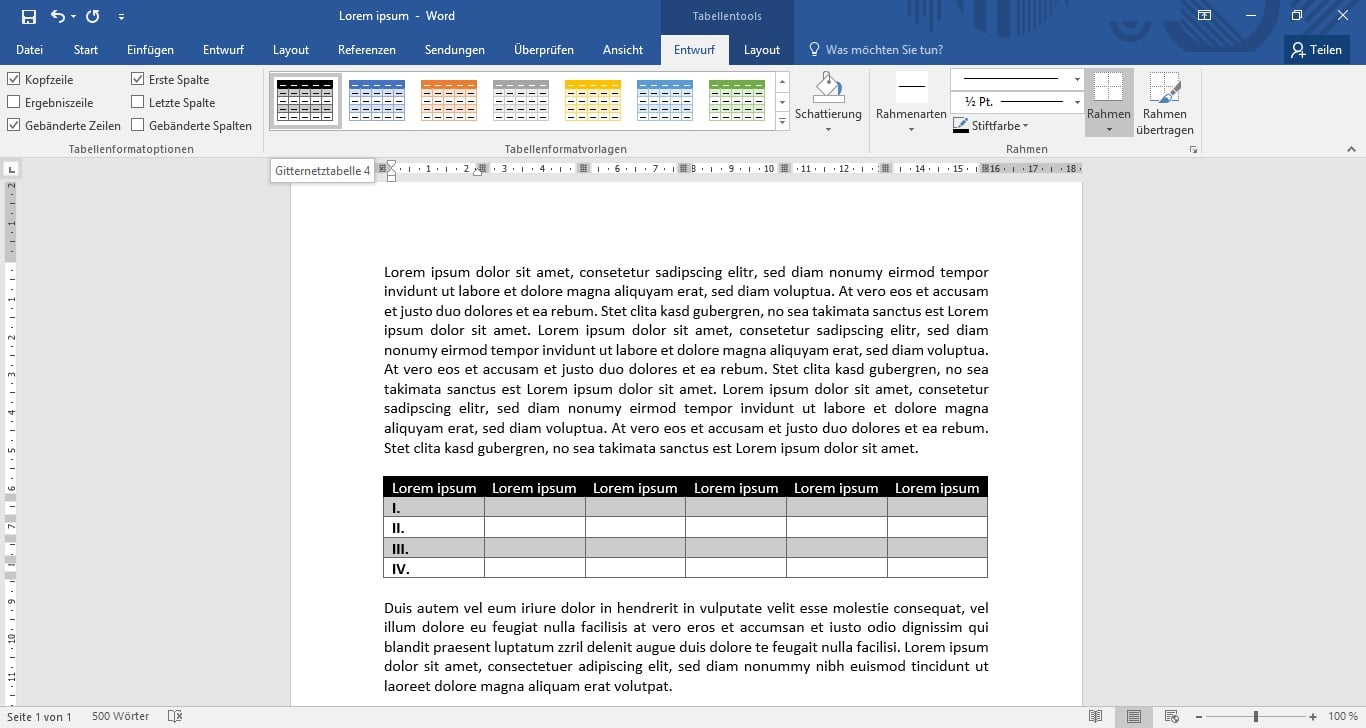The width and height of the screenshot is (1366, 728).
Task: Open the Sendungen tab
Action: [455, 50]
